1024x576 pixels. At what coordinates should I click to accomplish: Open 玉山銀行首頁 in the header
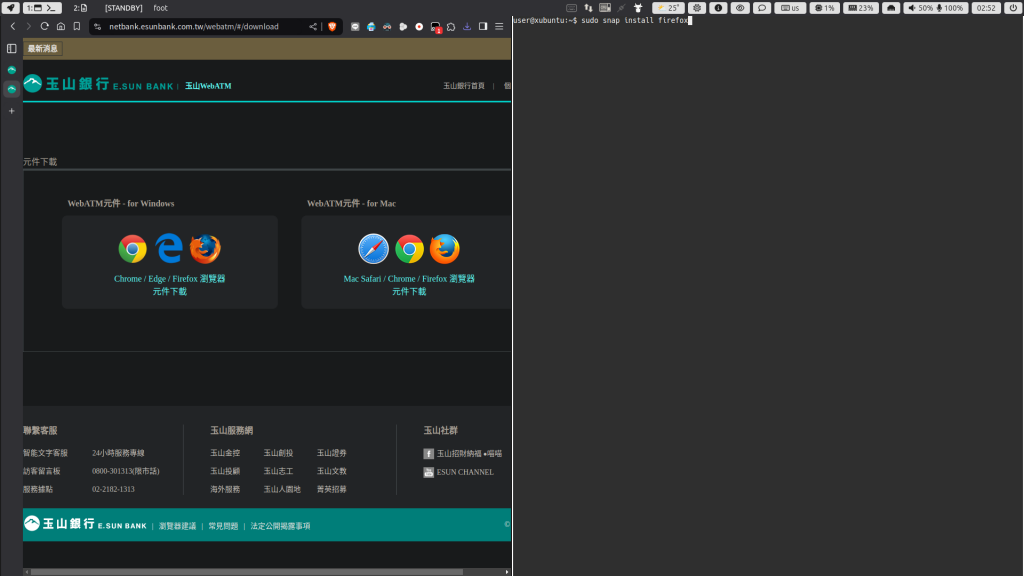coord(464,86)
